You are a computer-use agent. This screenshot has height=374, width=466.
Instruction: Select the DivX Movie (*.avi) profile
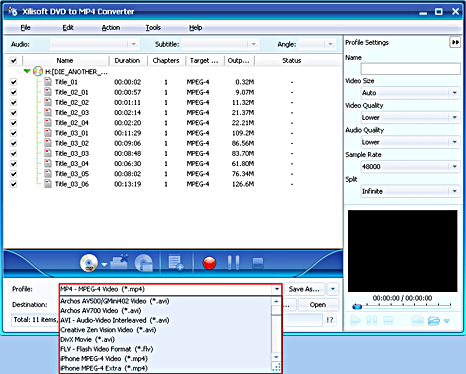(x=166, y=339)
